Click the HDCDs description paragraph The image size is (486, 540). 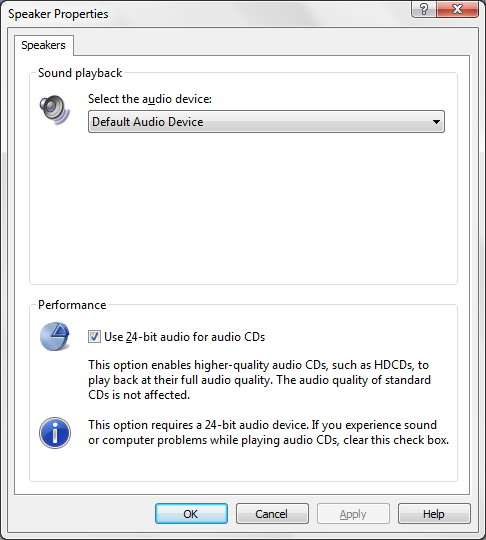(x=259, y=380)
